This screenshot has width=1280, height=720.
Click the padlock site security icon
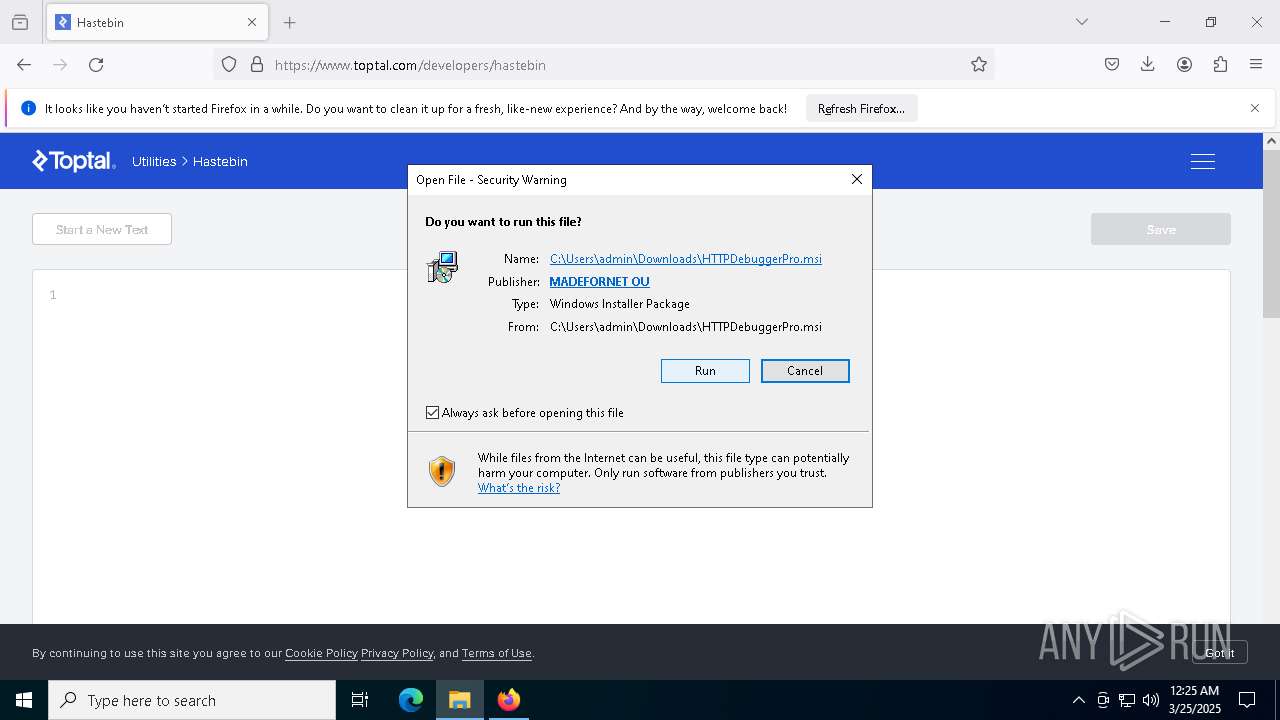pos(257,65)
